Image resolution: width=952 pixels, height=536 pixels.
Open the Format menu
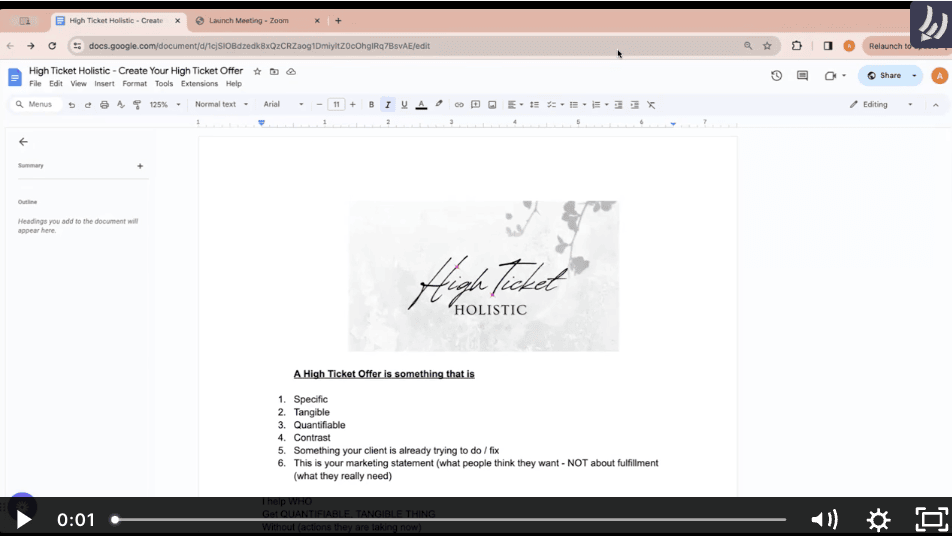(x=134, y=84)
